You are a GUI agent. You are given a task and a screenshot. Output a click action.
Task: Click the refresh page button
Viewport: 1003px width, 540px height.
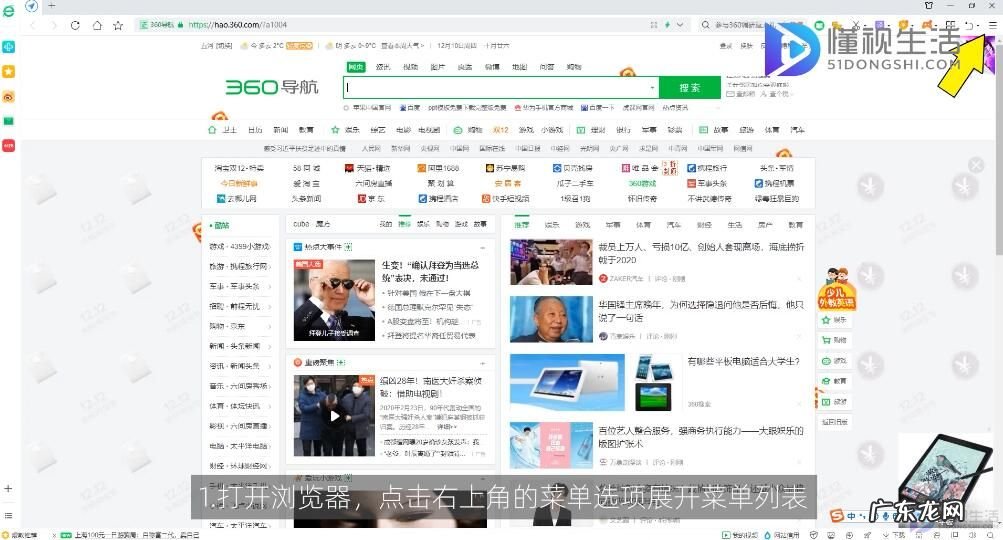pyautogui.click(x=75, y=25)
